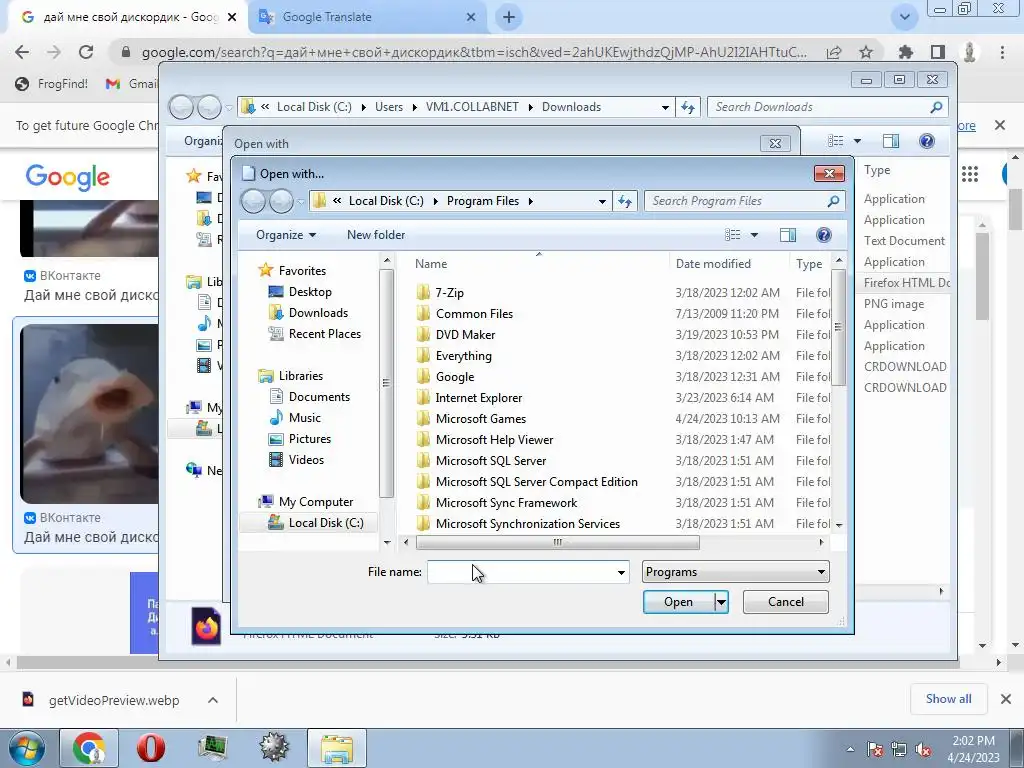The height and width of the screenshot is (768, 1024).
Task: Open the Google folder in Program Files
Action: [x=455, y=377]
